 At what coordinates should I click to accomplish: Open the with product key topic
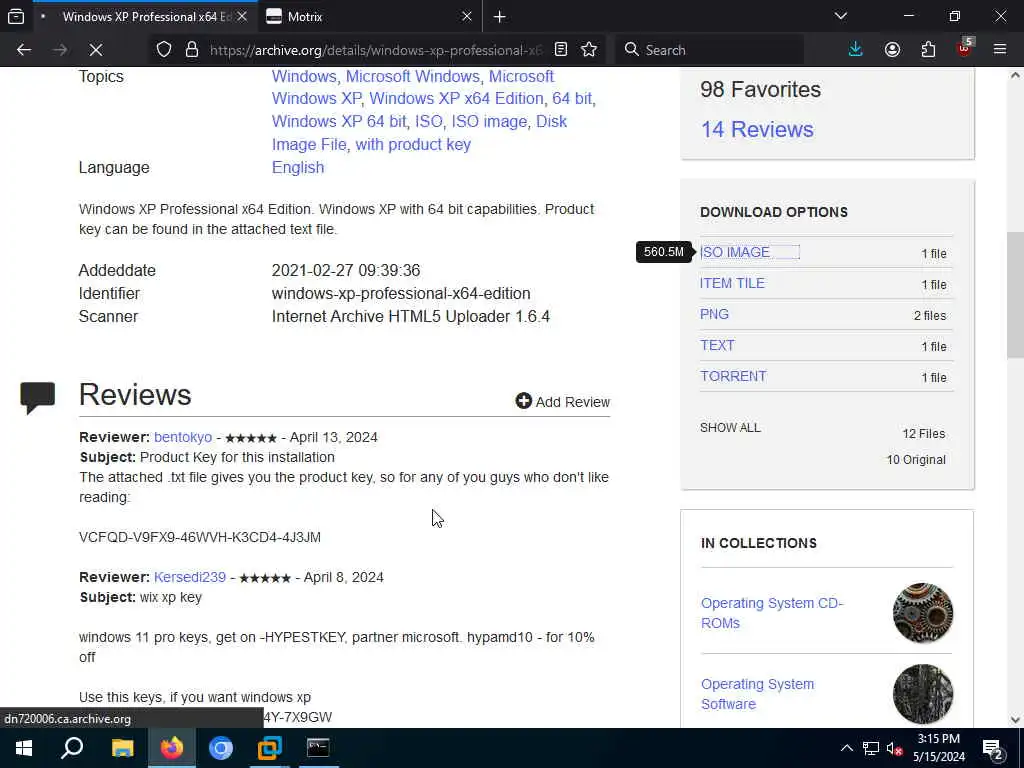pyautogui.click(x=413, y=144)
